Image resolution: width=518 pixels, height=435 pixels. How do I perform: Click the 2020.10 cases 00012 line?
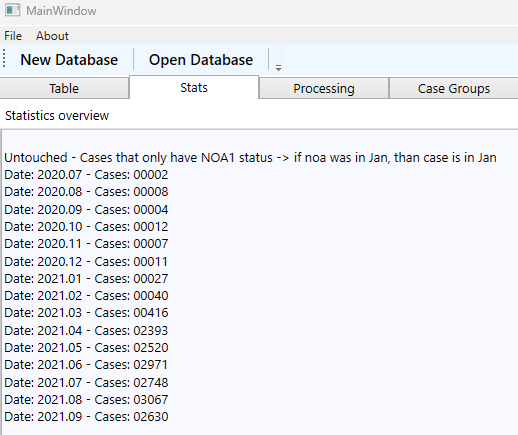[x=86, y=226]
